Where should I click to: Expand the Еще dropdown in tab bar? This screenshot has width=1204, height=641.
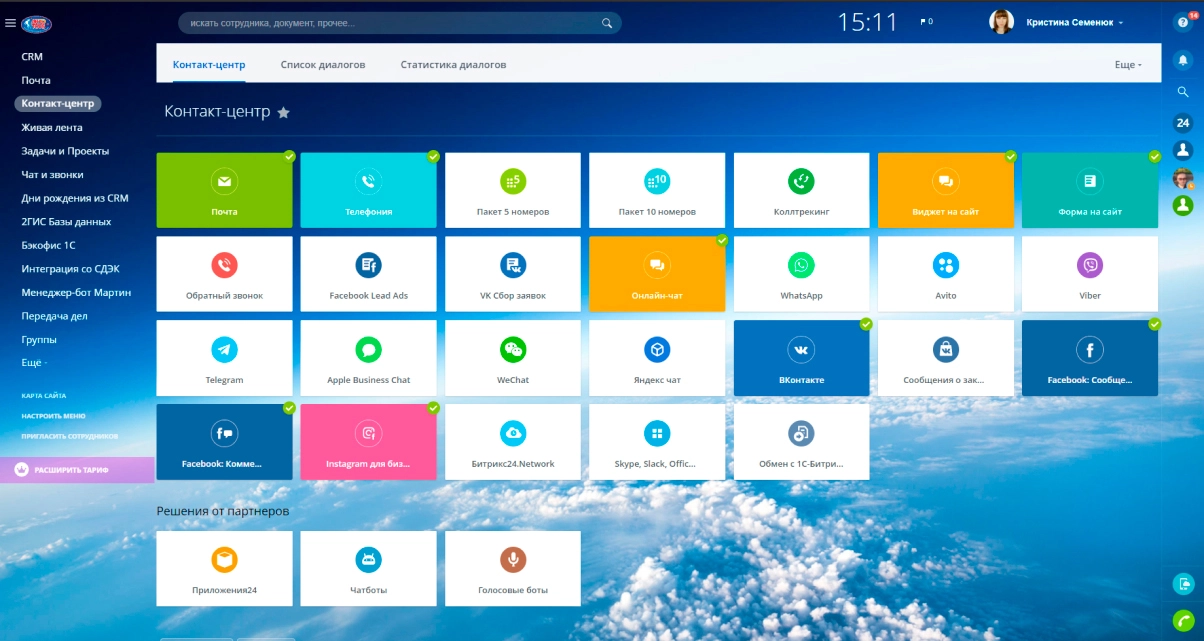pos(1128,65)
